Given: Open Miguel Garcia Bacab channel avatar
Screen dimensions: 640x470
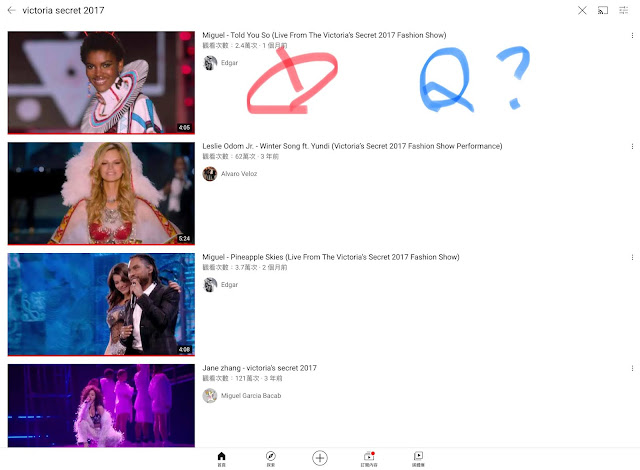Looking at the screenshot, I should (x=210, y=396).
